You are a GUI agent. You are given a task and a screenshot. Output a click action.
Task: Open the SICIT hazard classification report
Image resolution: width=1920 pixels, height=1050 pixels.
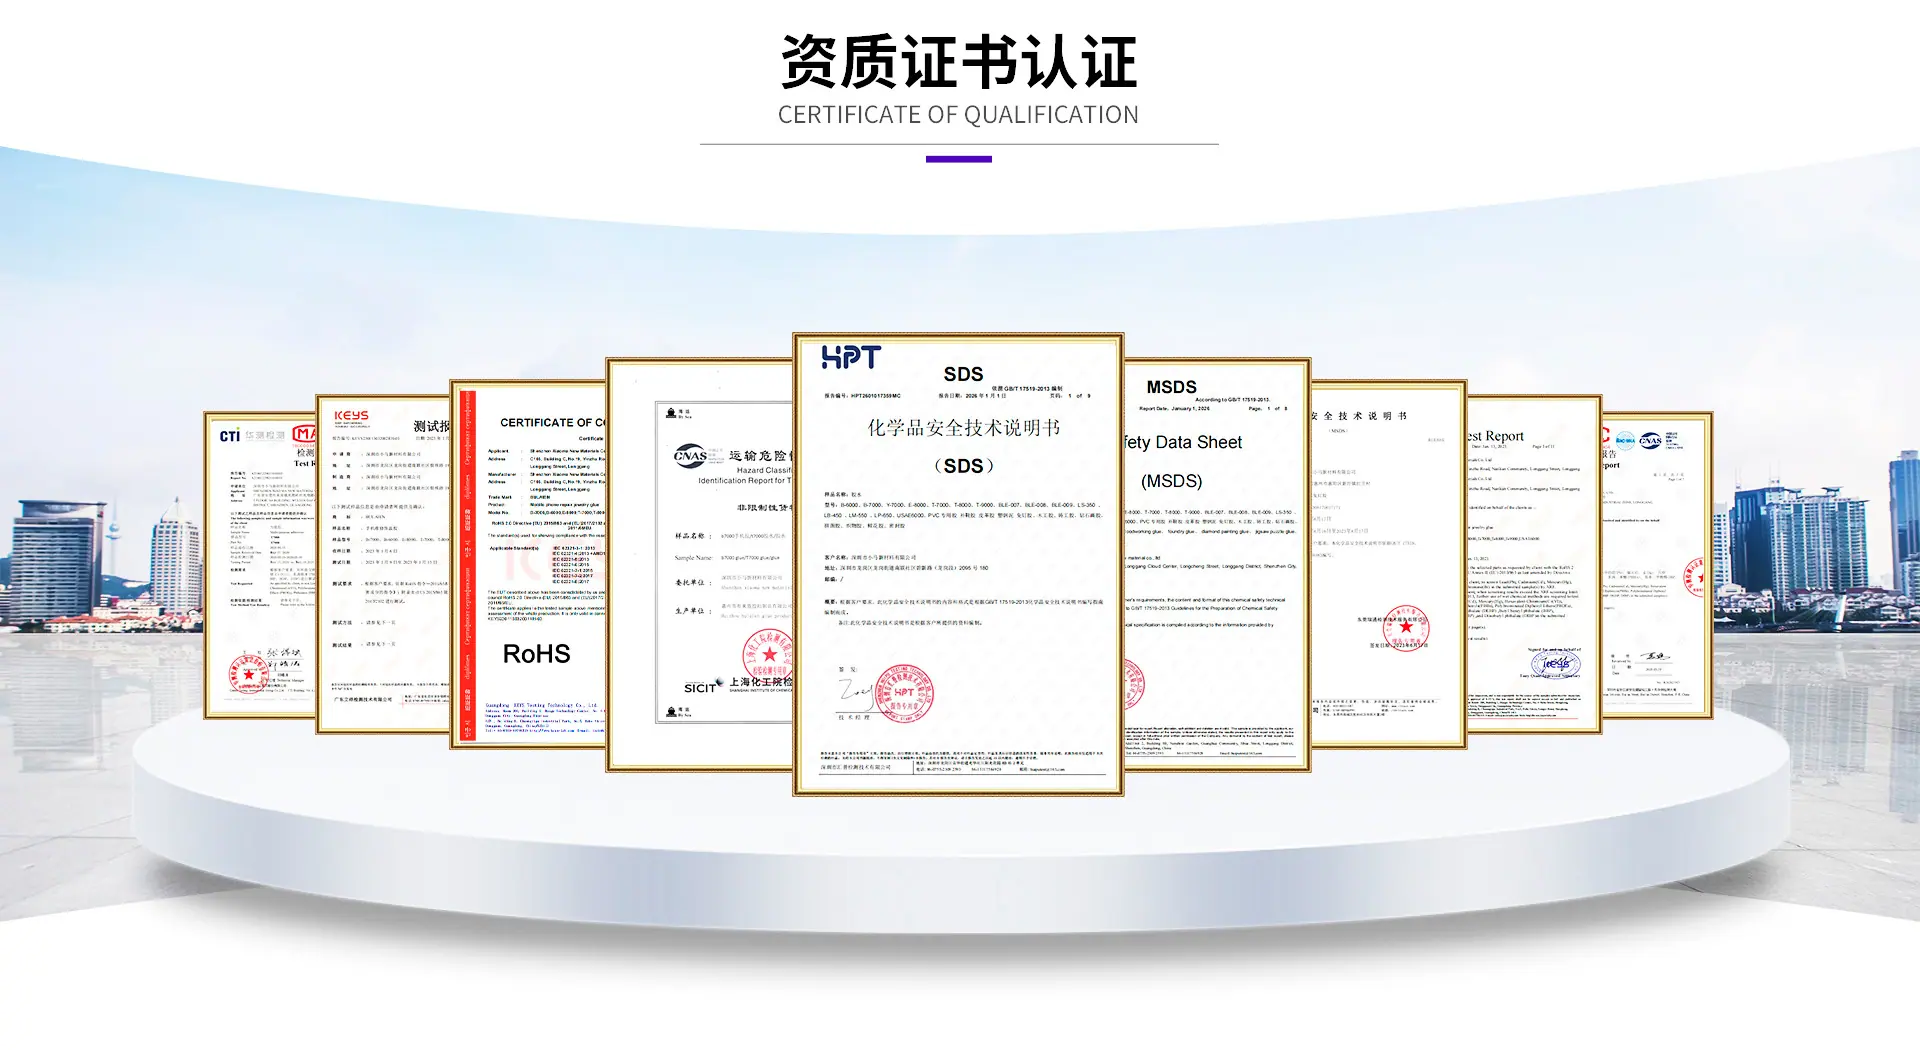(700, 565)
